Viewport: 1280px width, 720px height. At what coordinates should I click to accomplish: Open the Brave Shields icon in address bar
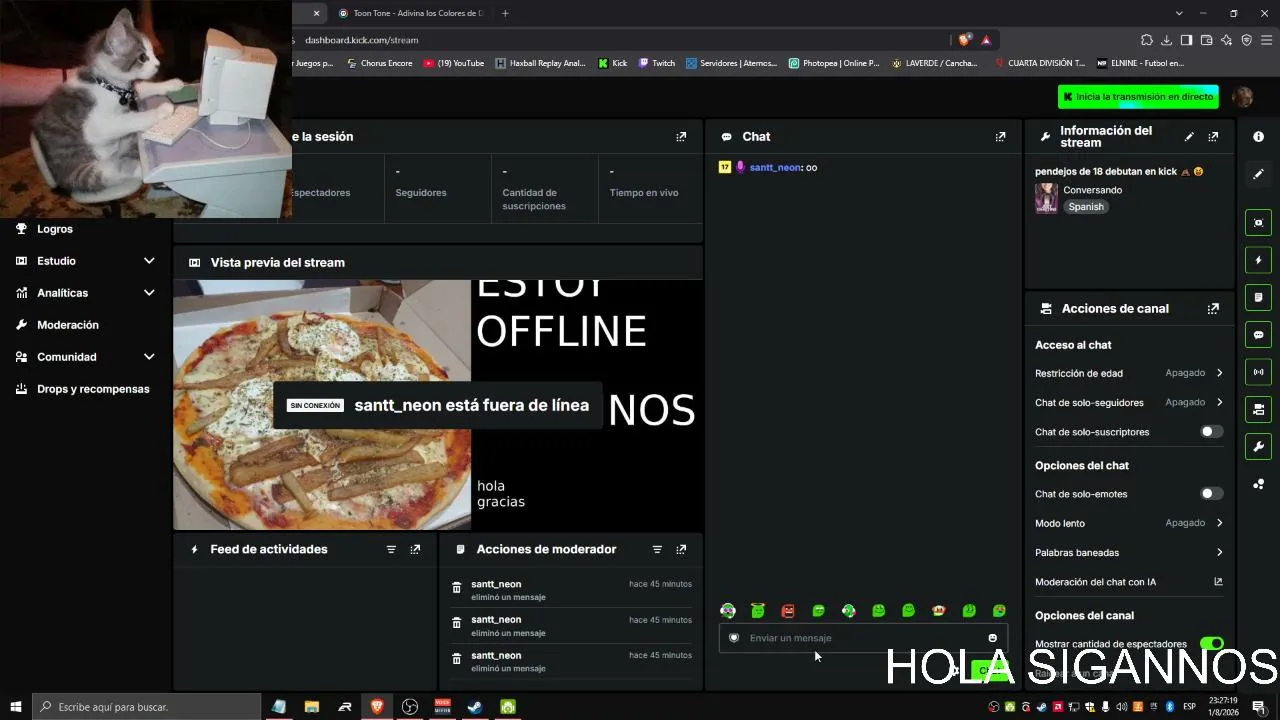[x=964, y=40]
